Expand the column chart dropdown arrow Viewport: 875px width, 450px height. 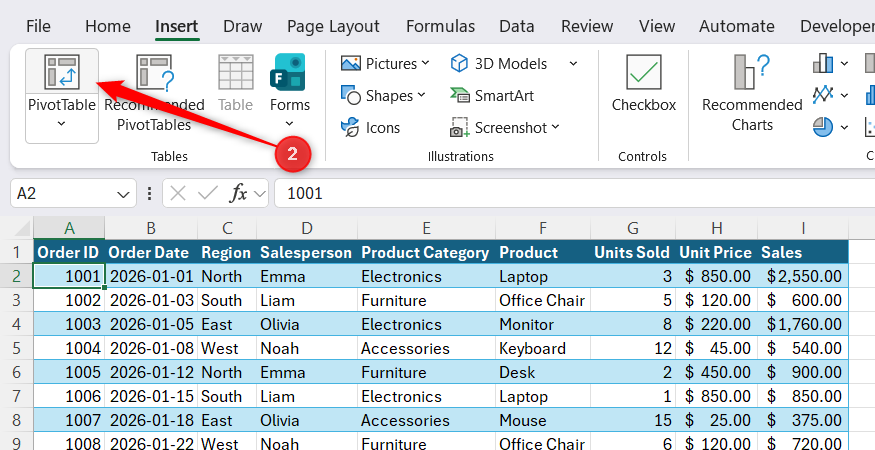pyautogui.click(x=844, y=64)
